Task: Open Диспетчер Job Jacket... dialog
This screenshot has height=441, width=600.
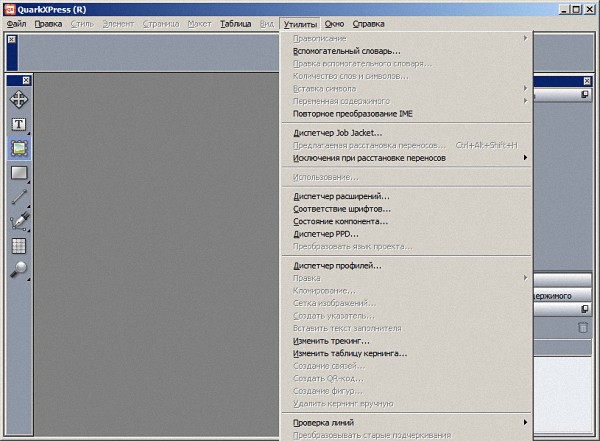Action: [337, 132]
